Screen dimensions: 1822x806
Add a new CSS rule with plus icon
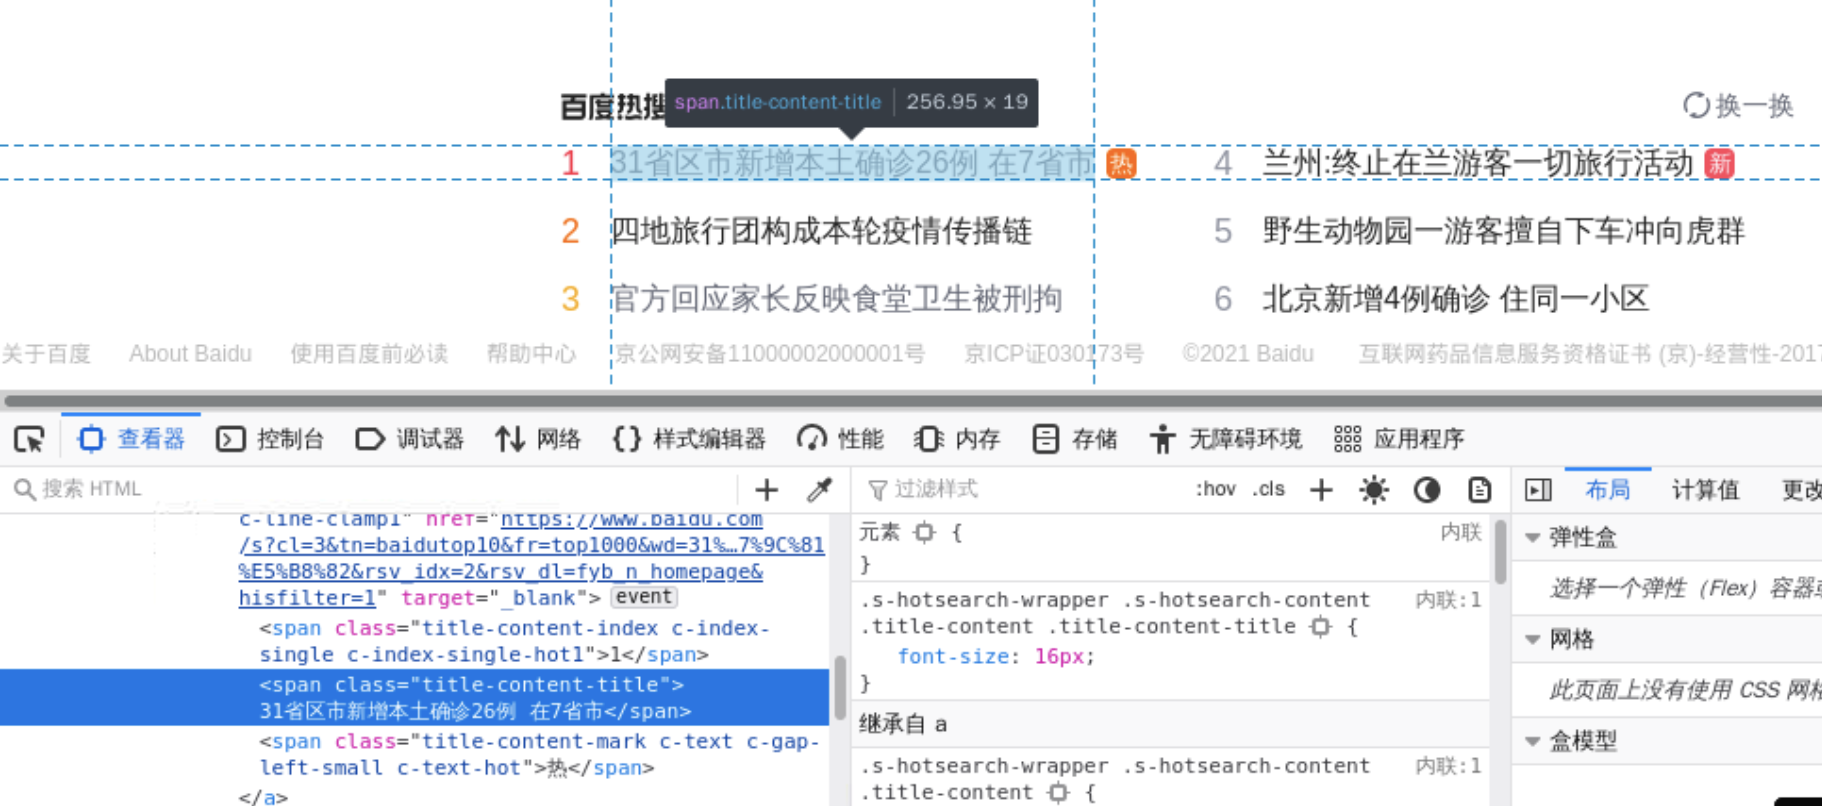[1322, 489]
